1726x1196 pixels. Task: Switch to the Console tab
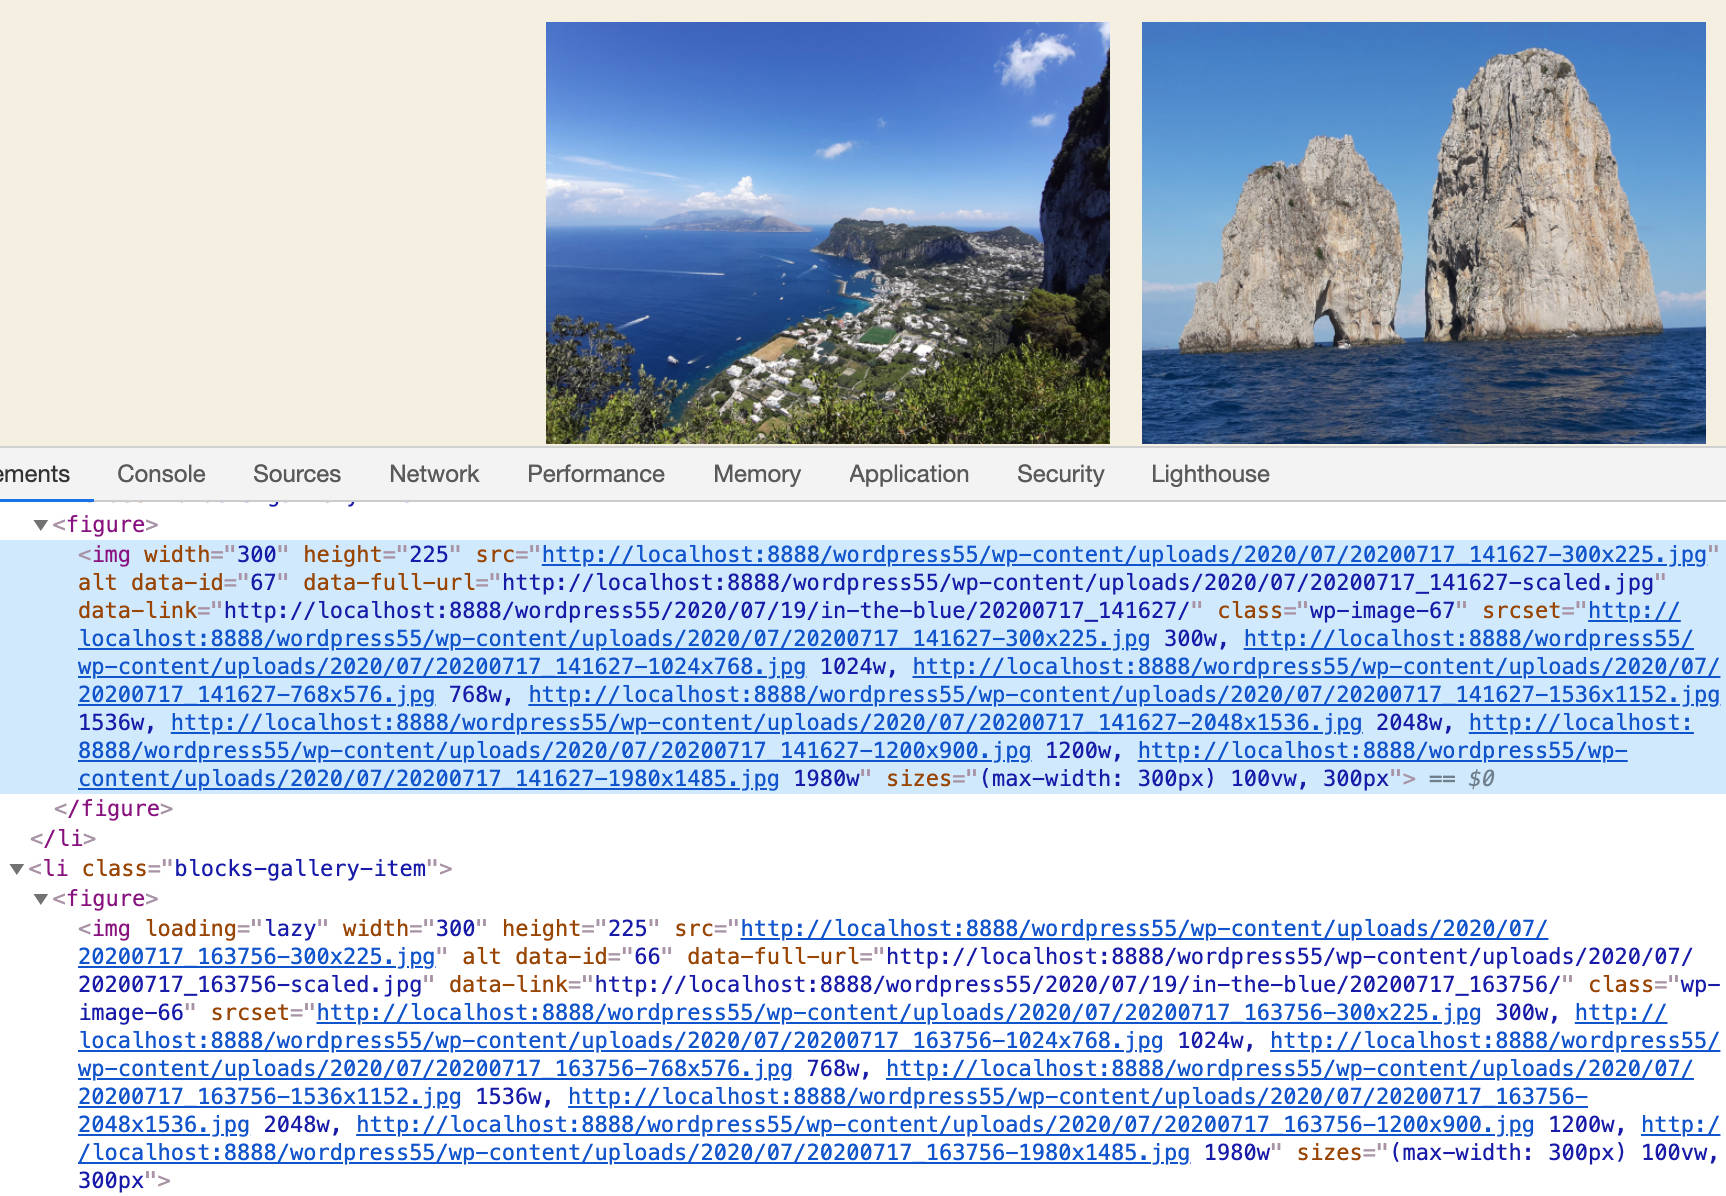coord(160,474)
